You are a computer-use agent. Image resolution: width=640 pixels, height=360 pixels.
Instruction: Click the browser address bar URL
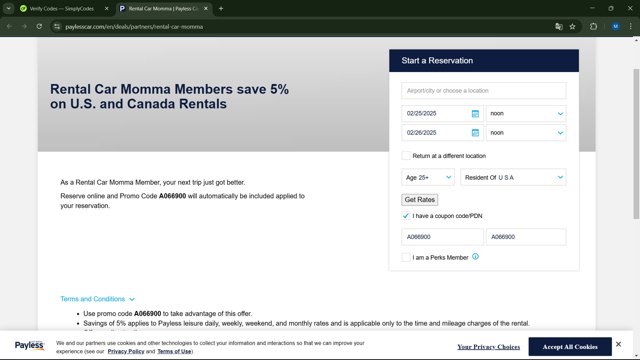coord(134,27)
